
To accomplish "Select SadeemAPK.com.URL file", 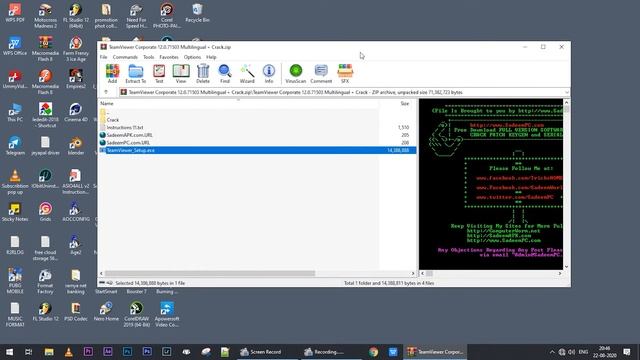I will [257, 135].
